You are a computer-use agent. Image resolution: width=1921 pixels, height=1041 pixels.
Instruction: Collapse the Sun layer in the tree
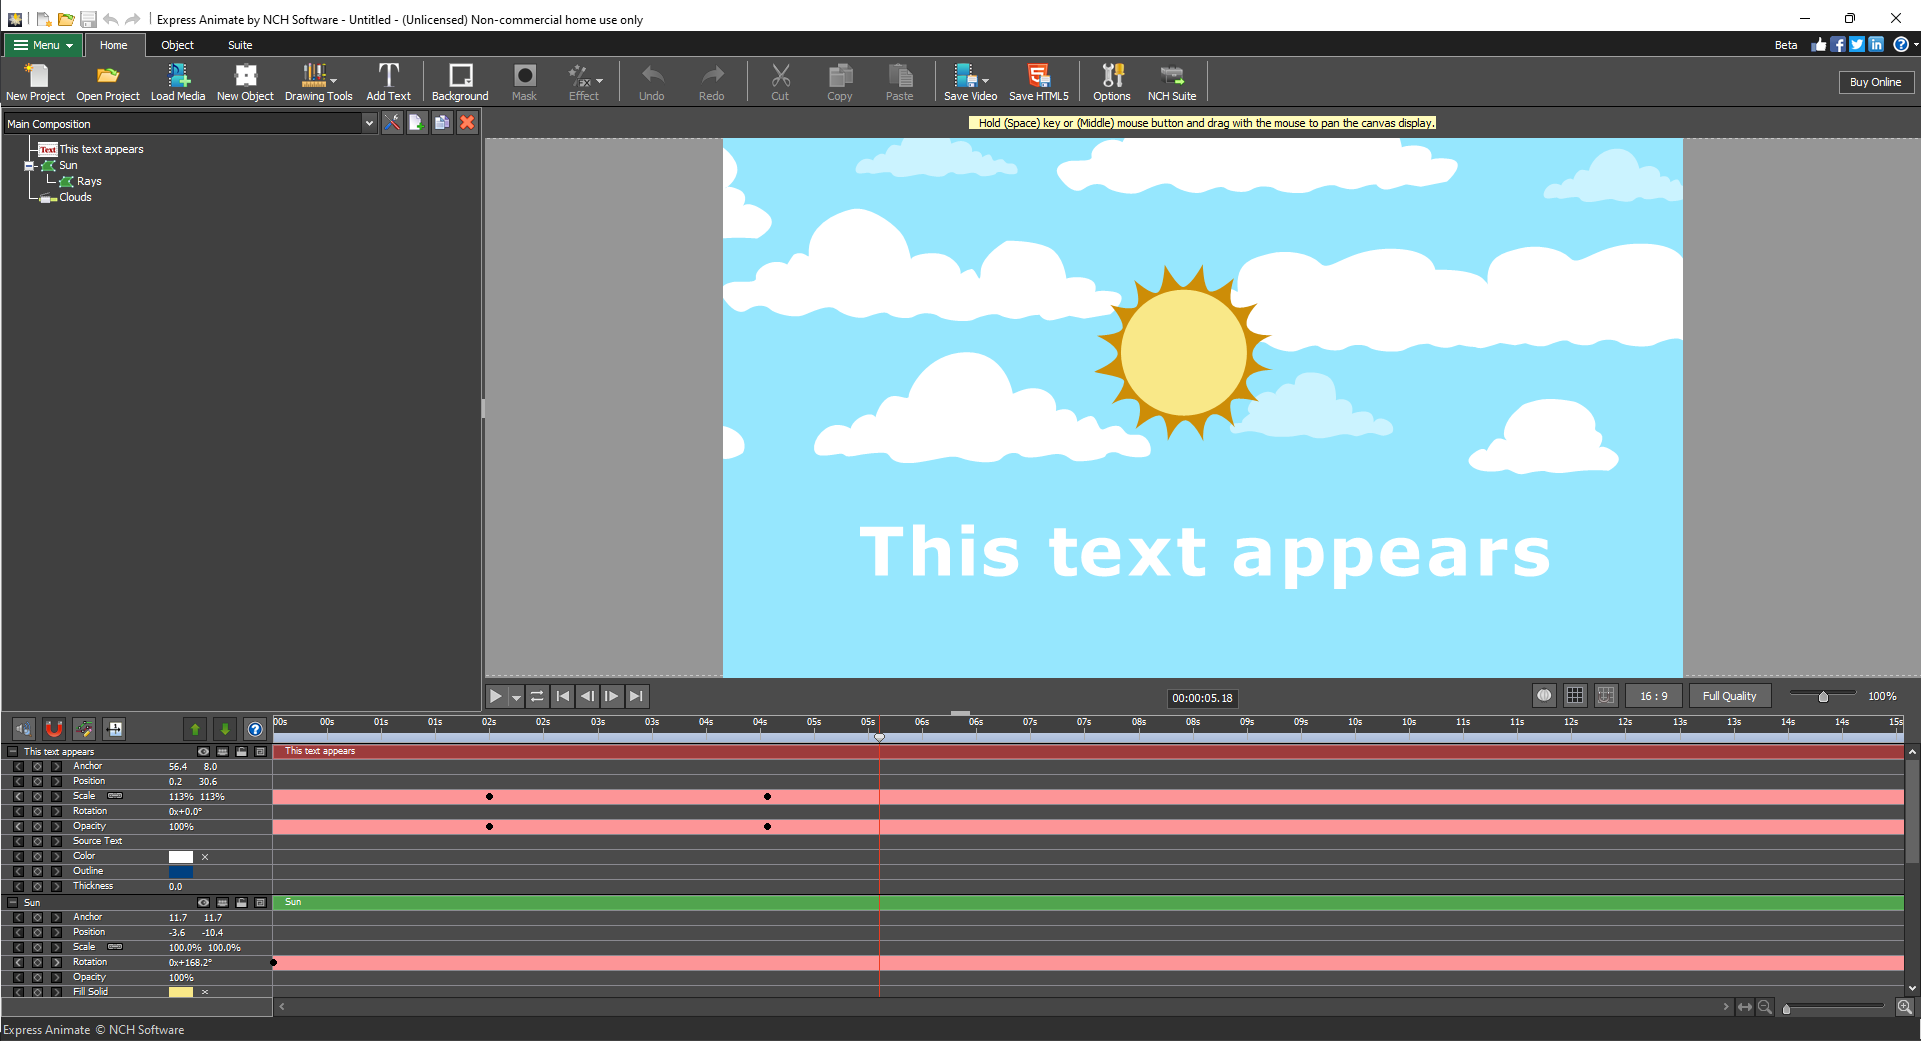30,166
